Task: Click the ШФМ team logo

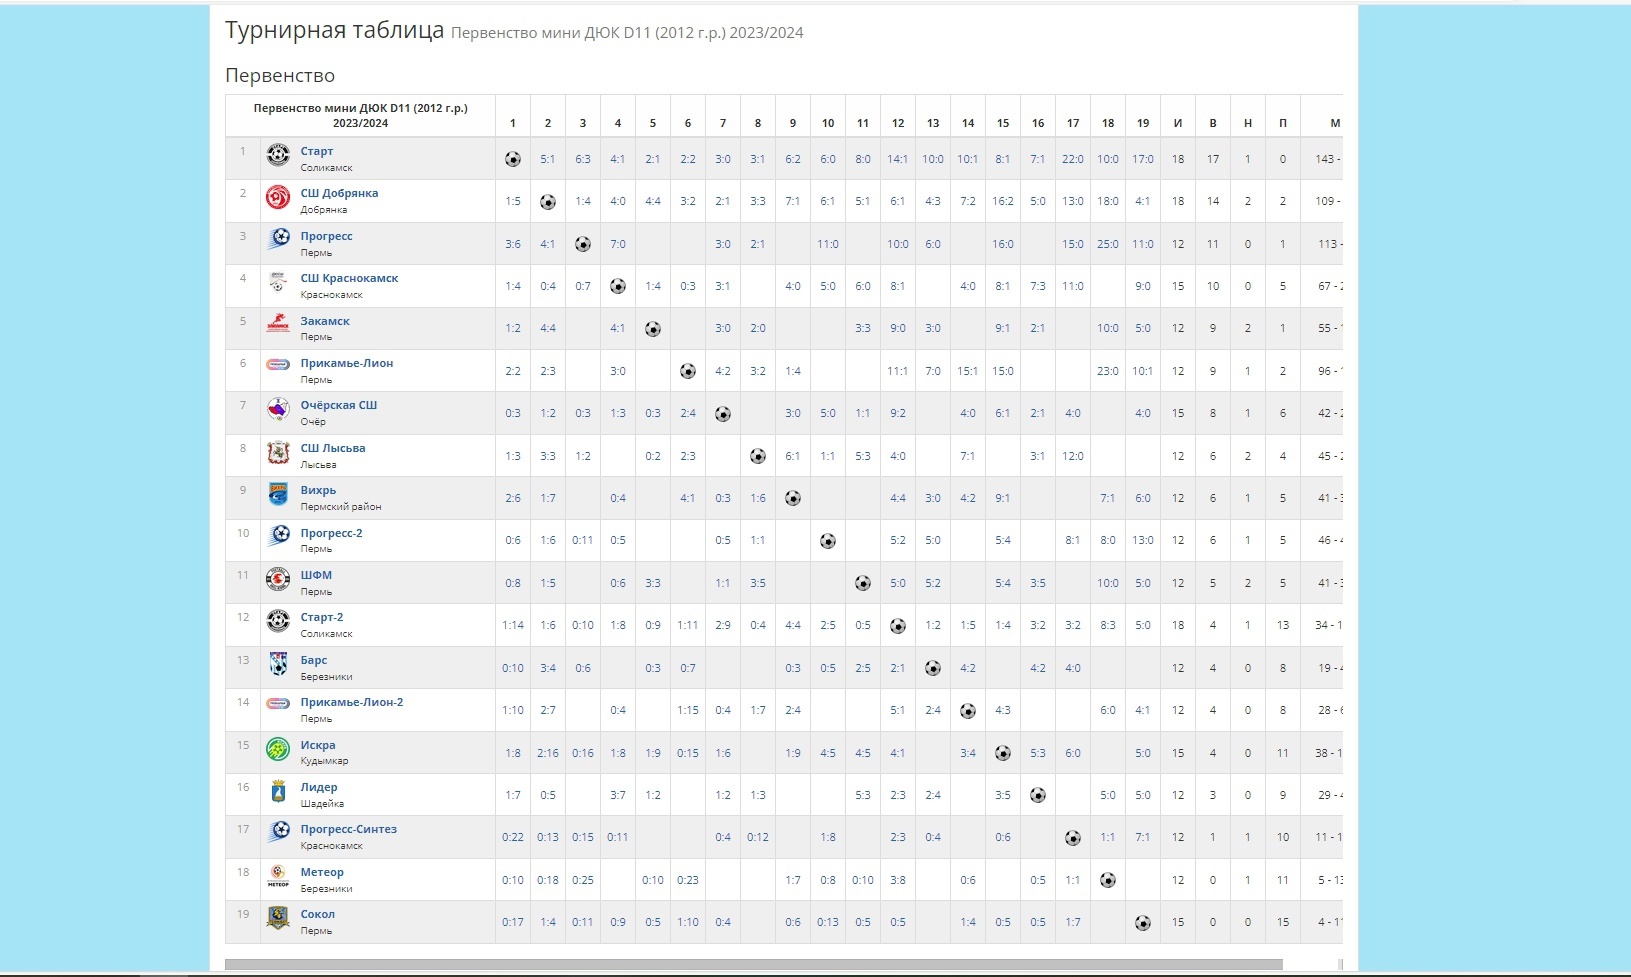Action: pyautogui.click(x=278, y=579)
